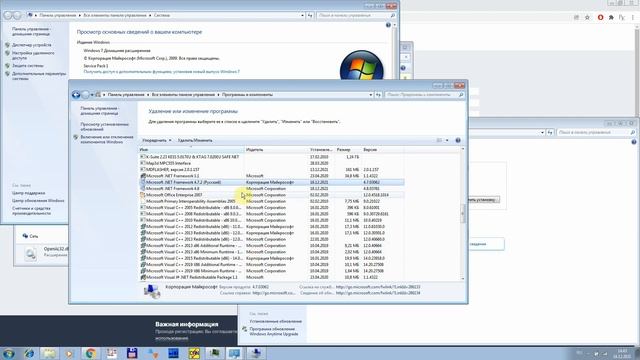The image size is (640, 360).
Task: Open Панель управления home link in Programs sidebar
Action: [x=99, y=111]
